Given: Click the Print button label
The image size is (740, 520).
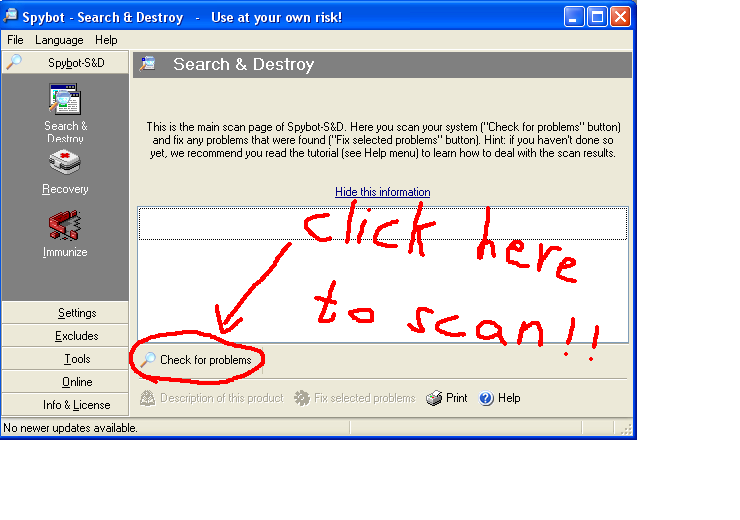Looking at the screenshot, I should (x=456, y=398).
